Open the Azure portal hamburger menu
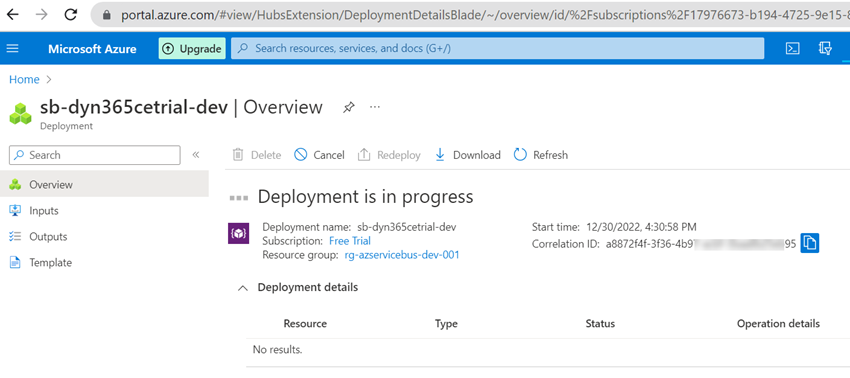This screenshot has height=378, width=850. tap(12, 49)
